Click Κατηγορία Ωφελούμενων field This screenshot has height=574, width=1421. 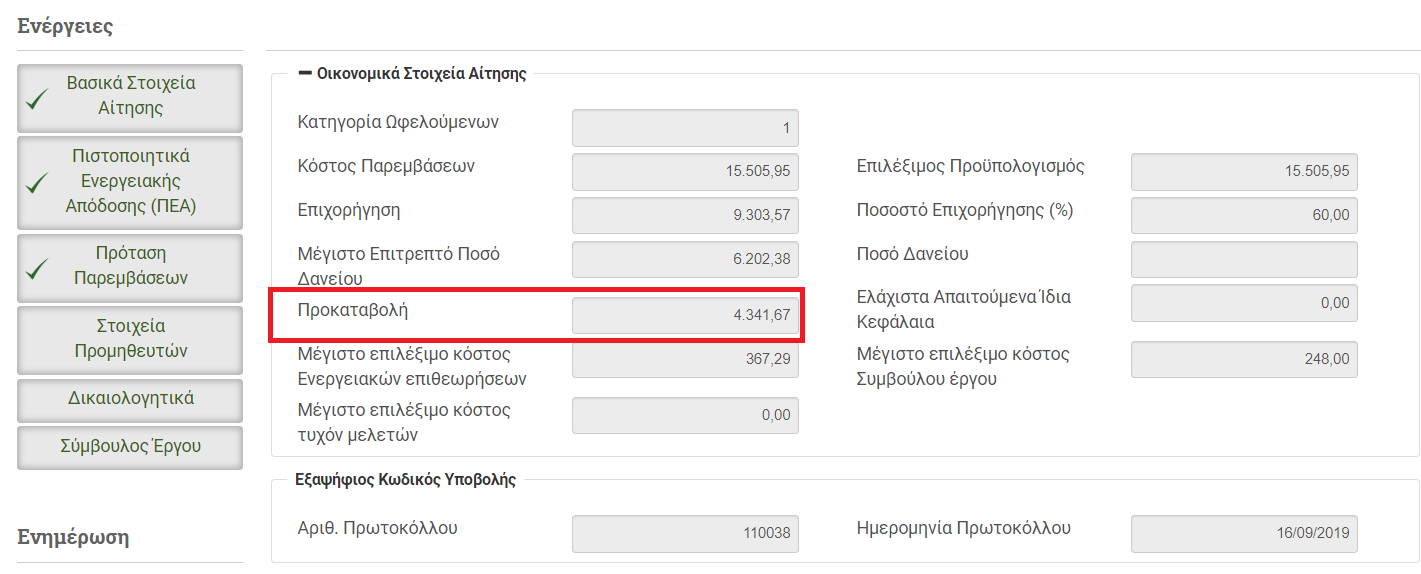coord(685,128)
